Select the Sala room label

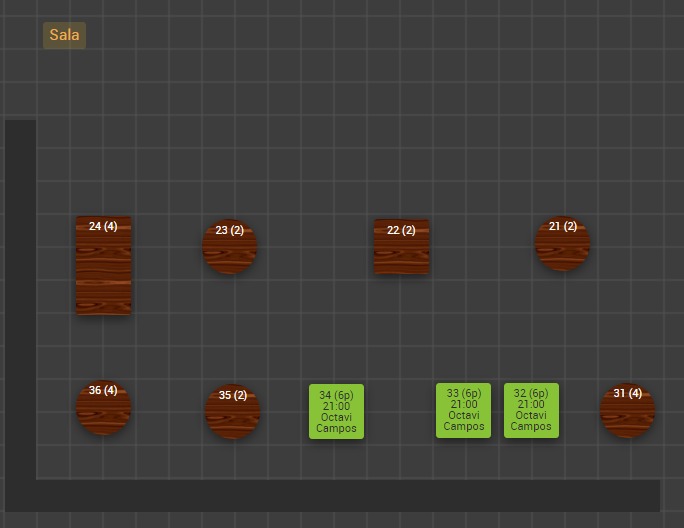pos(64,35)
